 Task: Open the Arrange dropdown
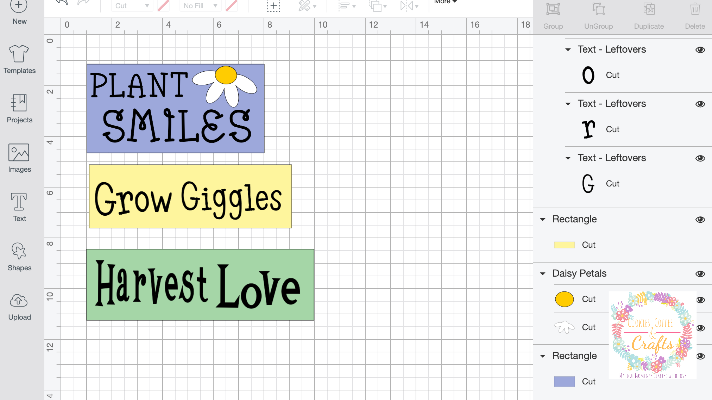pyautogui.click(x=378, y=6)
